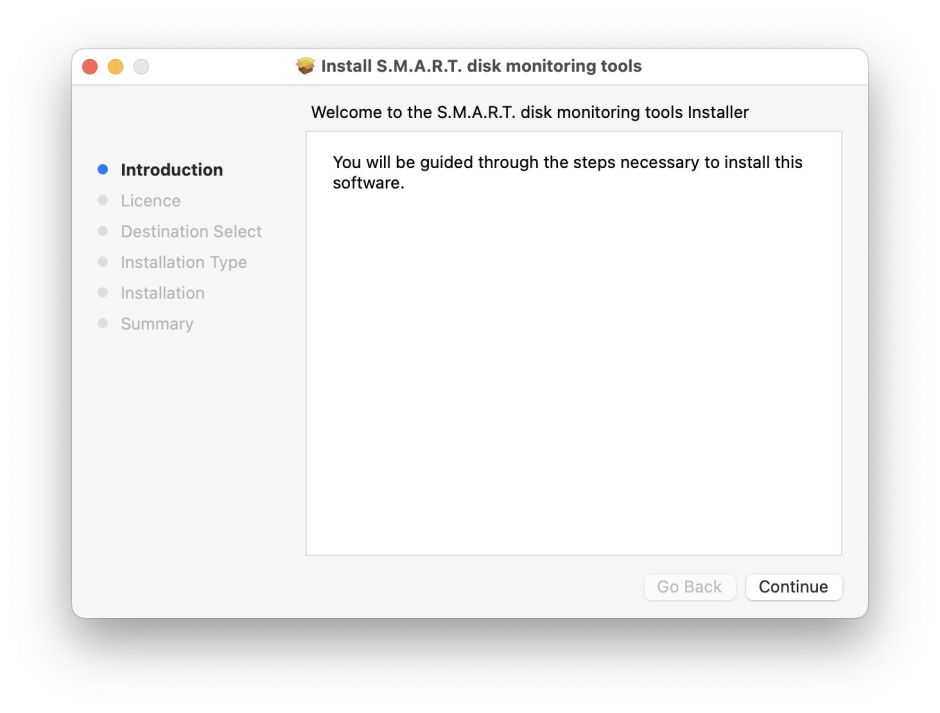Click the welcome heading above the content pane

(530, 112)
